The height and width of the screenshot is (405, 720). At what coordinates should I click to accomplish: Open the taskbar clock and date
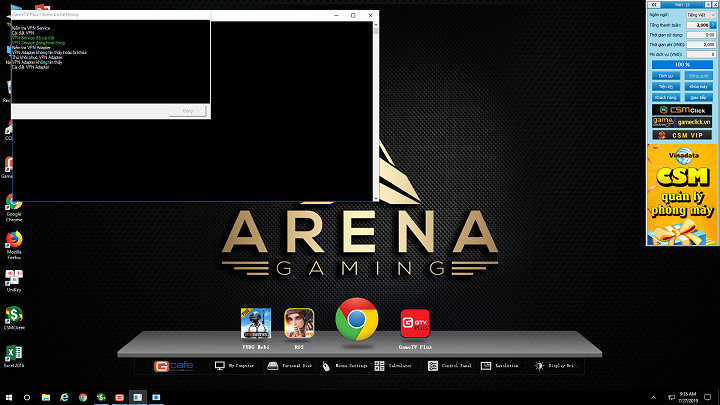coord(688,398)
